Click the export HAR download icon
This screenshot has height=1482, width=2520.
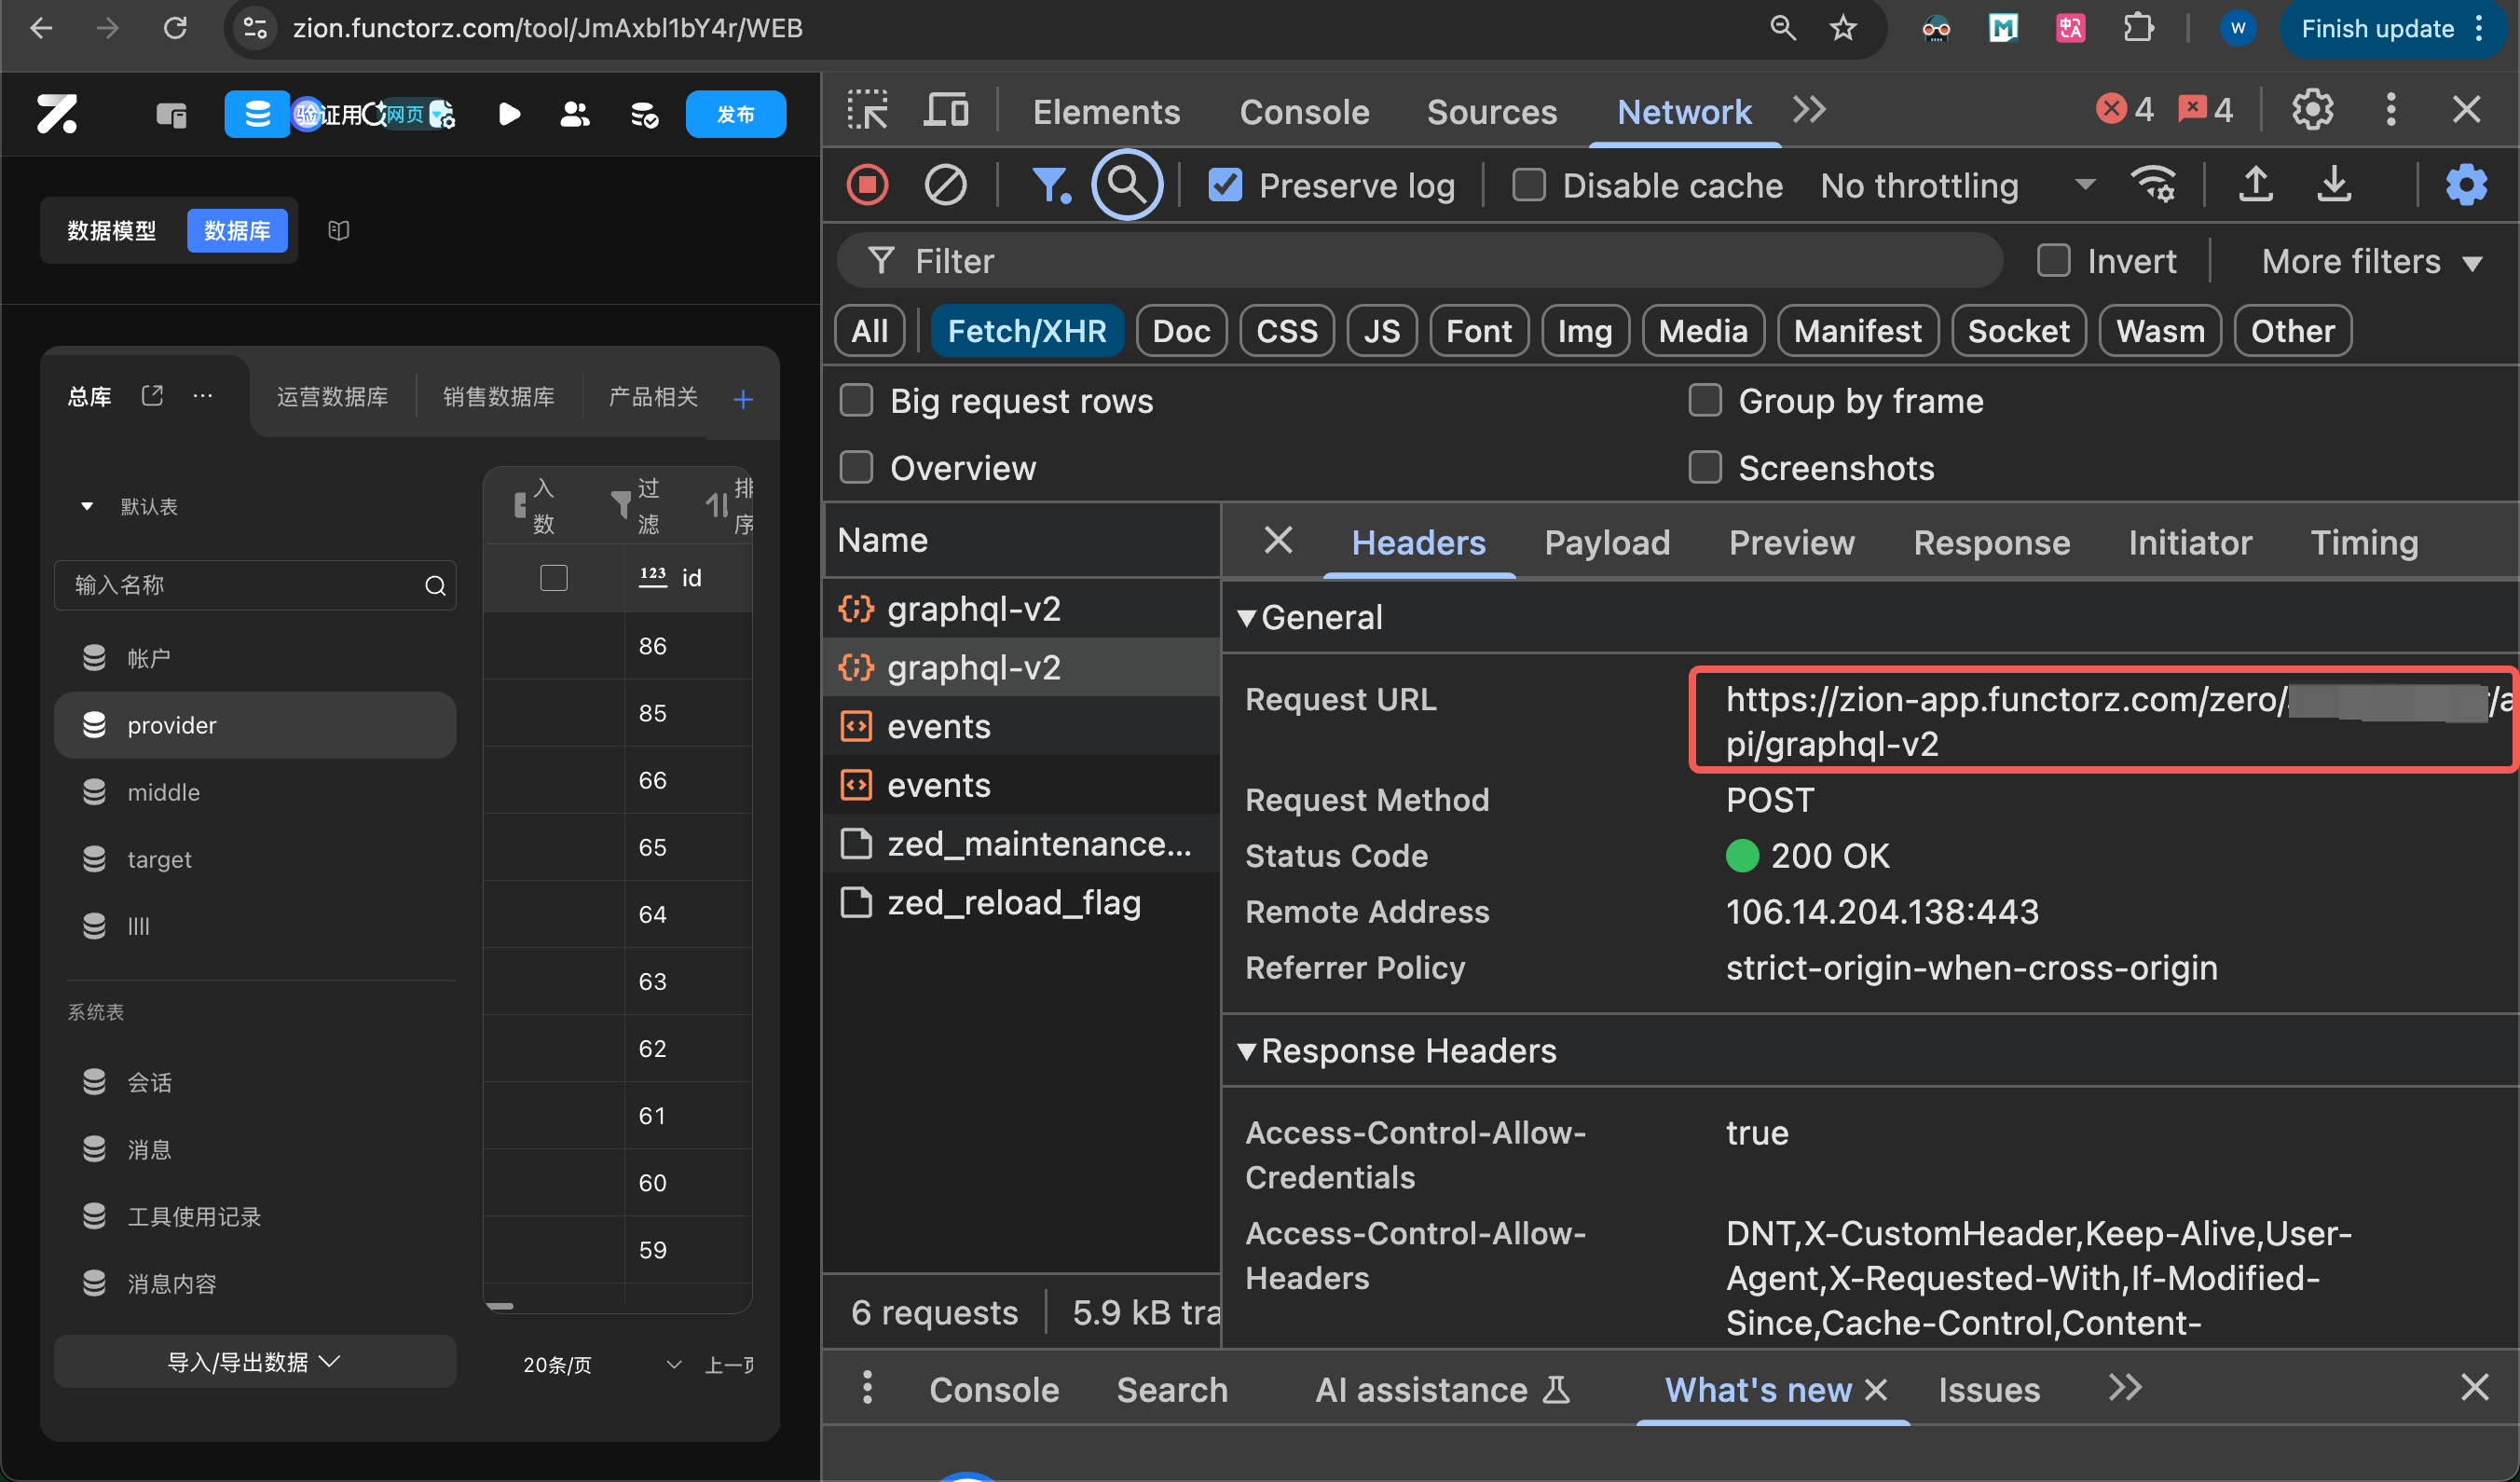(2334, 184)
